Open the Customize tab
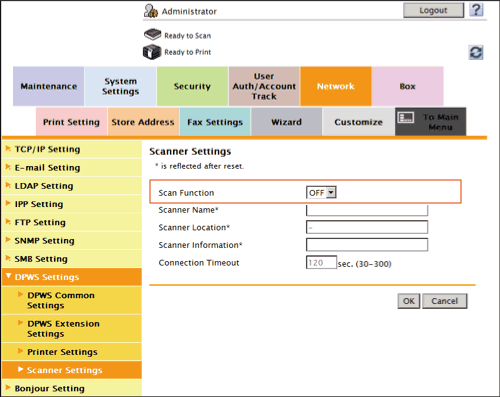The height and width of the screenshot is (397, 500). point(358,122)
